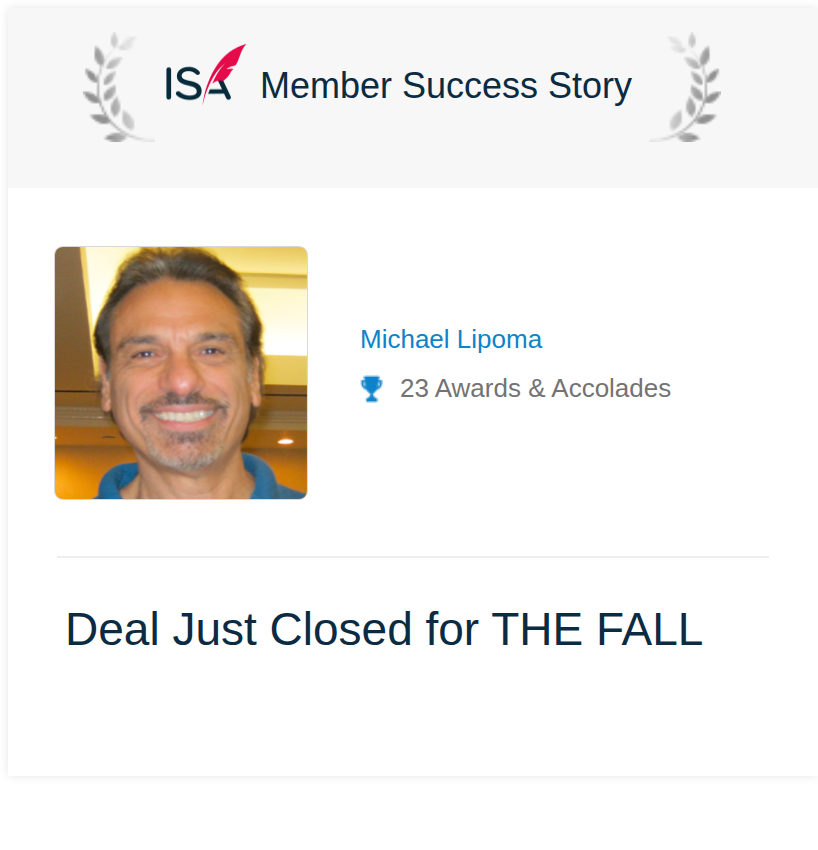Click the surname Lipoma in the blue name
Screen dimensions: 818x850
[x=499, y=340]
